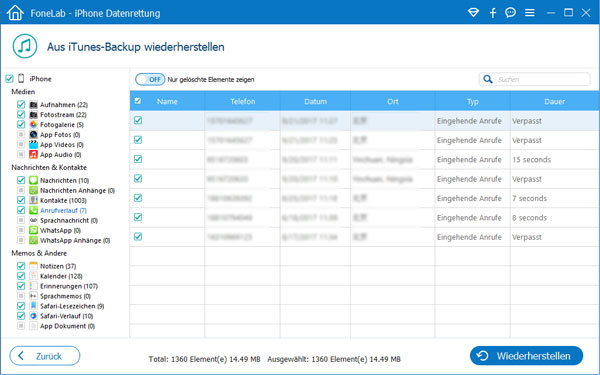
Task: Click the WhatsApp icon
Action: tap(34, 230)
